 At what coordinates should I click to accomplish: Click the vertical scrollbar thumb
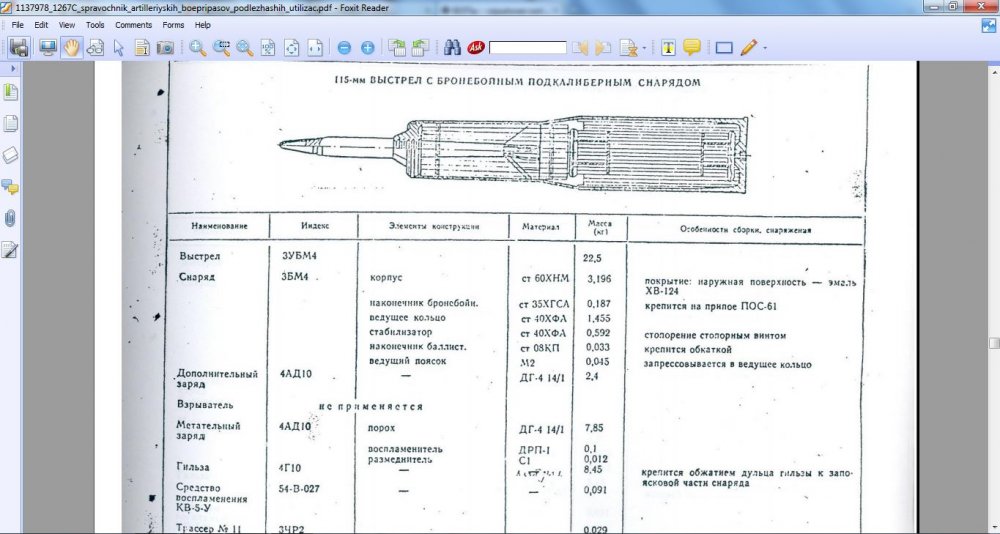[994, 343]
